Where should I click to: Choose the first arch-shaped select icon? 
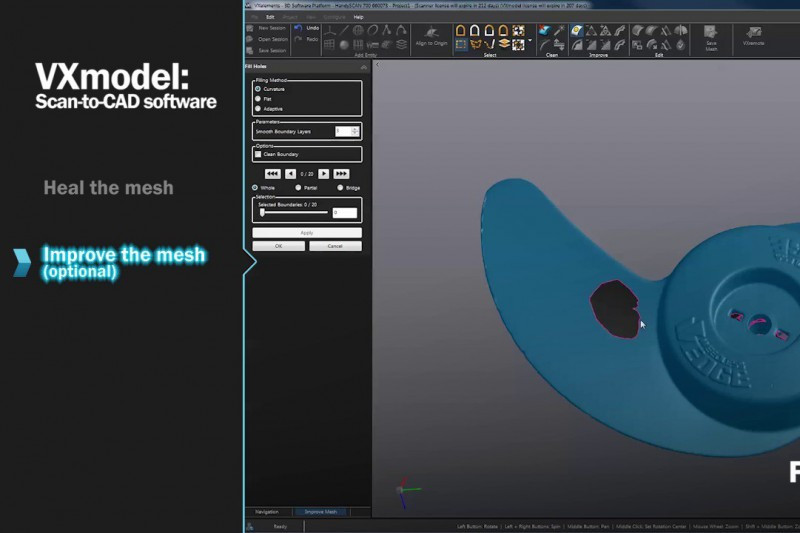click(x=461, y=31)
